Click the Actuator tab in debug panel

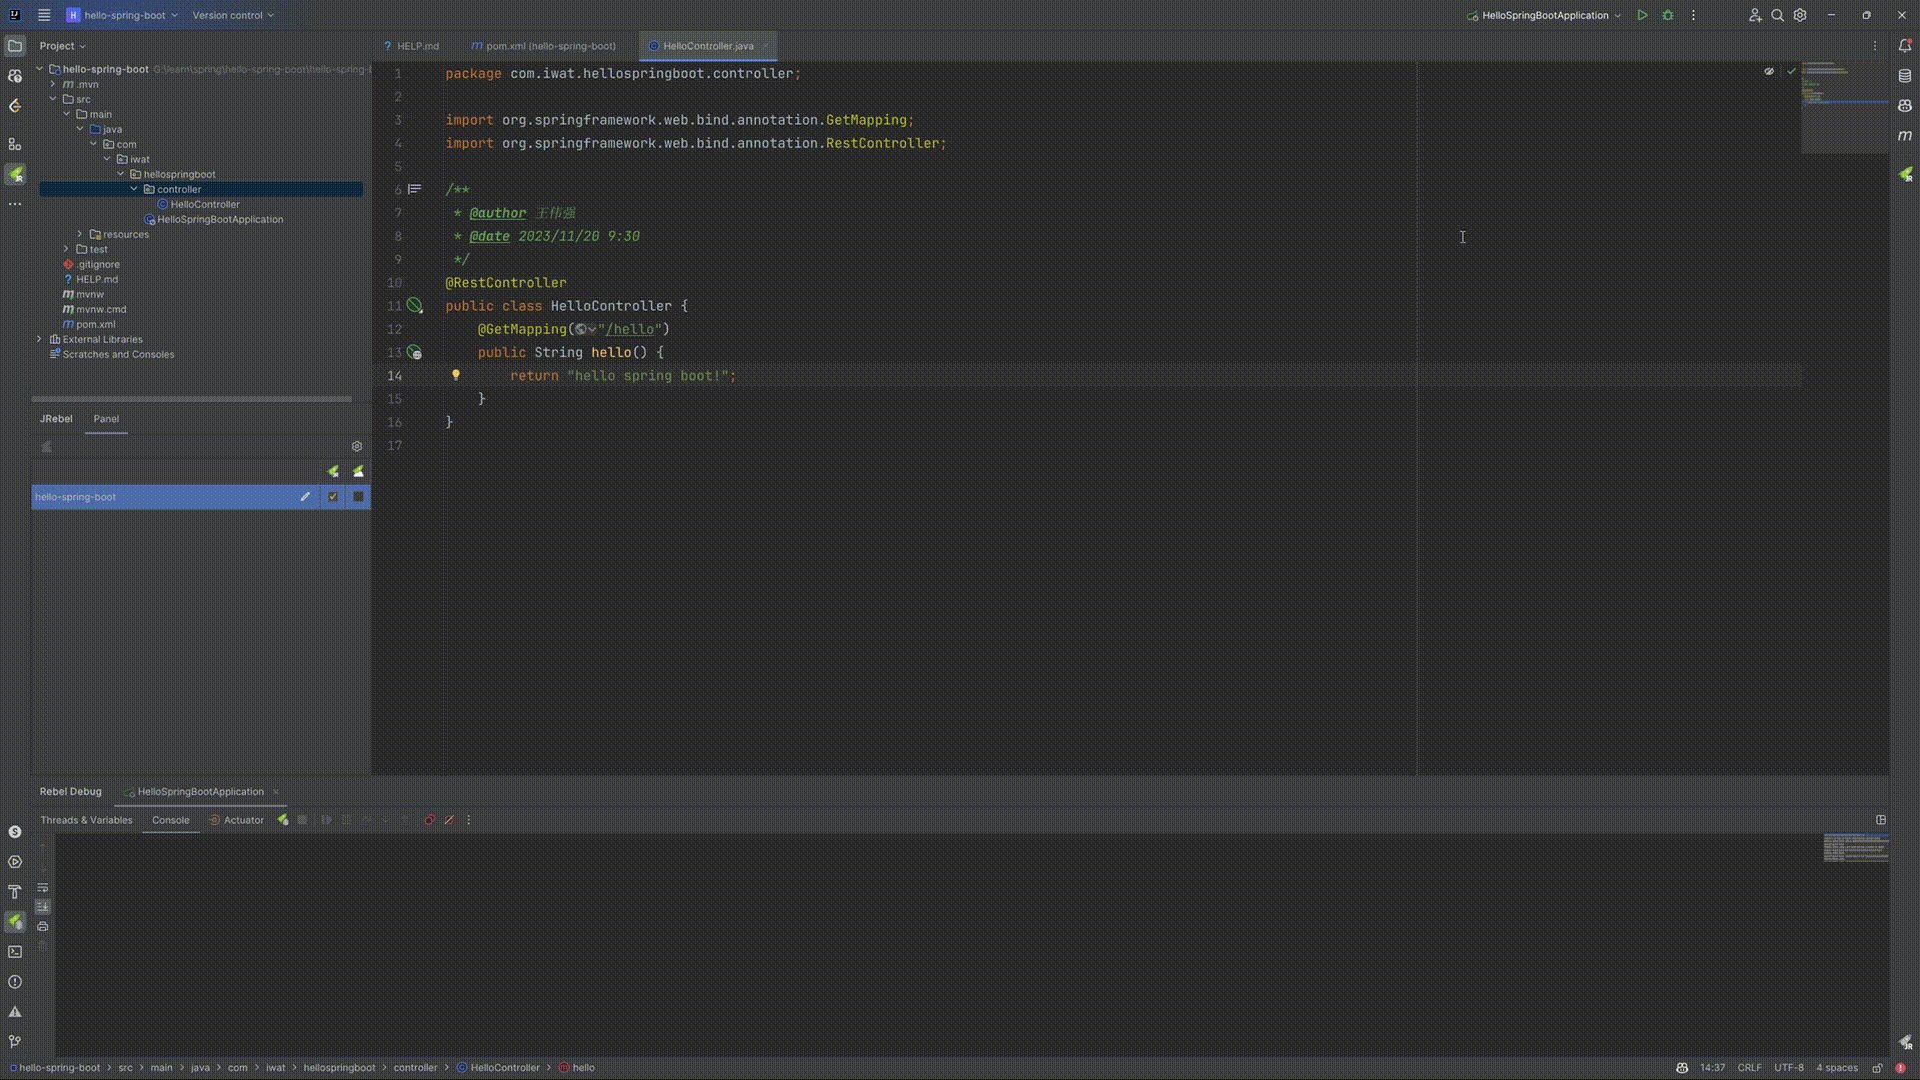click(x=243, y=819)
